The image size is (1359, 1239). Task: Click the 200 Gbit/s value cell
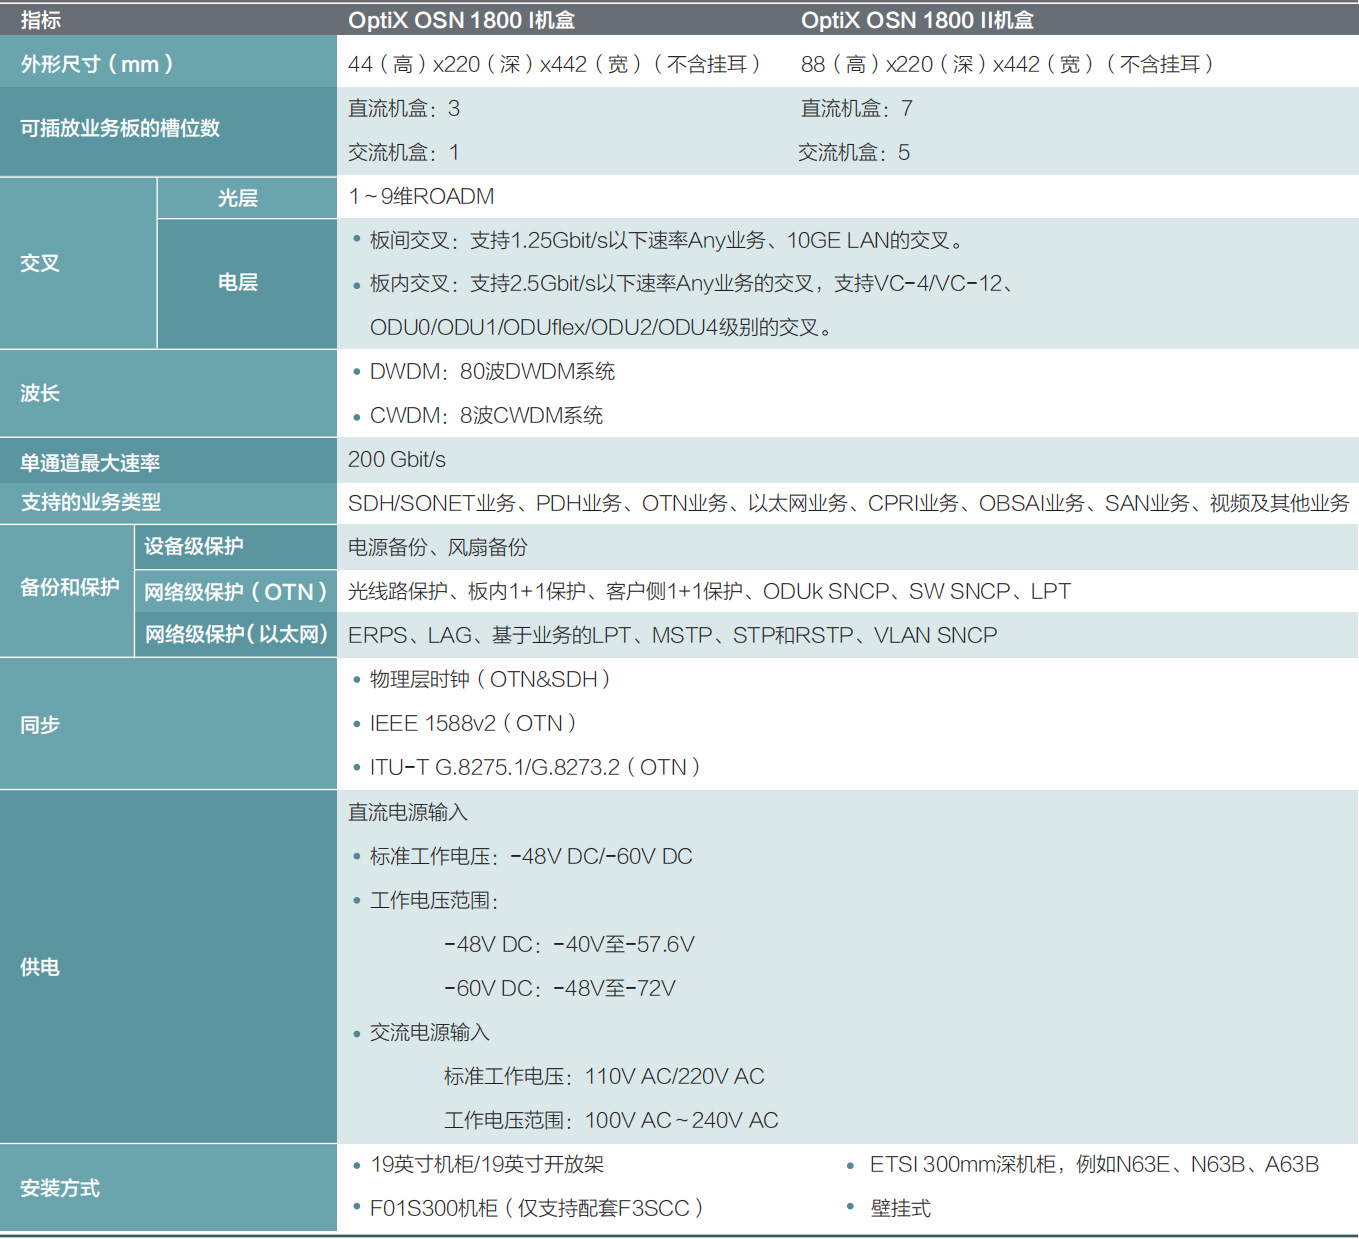397,460
